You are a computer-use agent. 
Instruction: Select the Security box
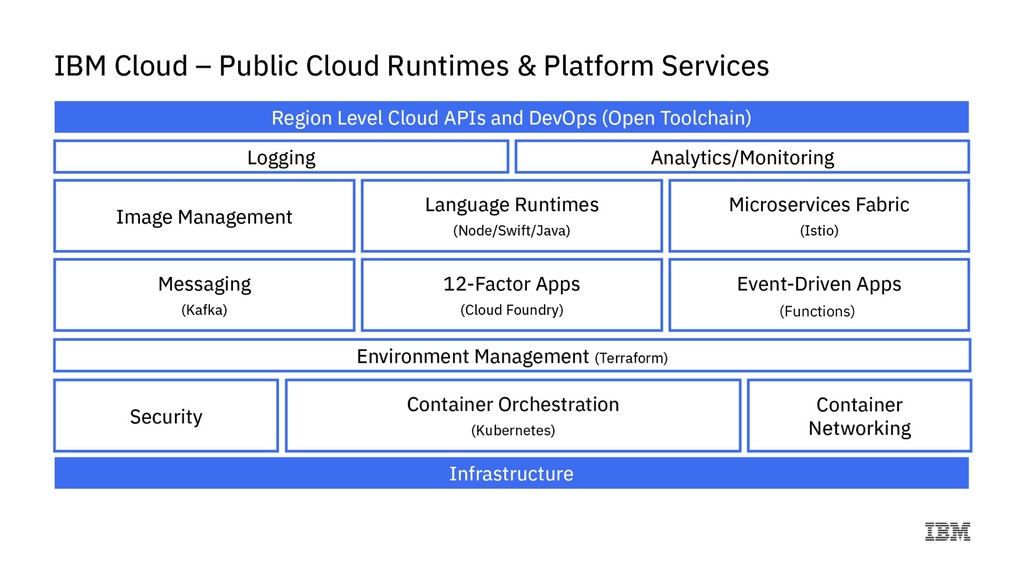click(166, 416)
